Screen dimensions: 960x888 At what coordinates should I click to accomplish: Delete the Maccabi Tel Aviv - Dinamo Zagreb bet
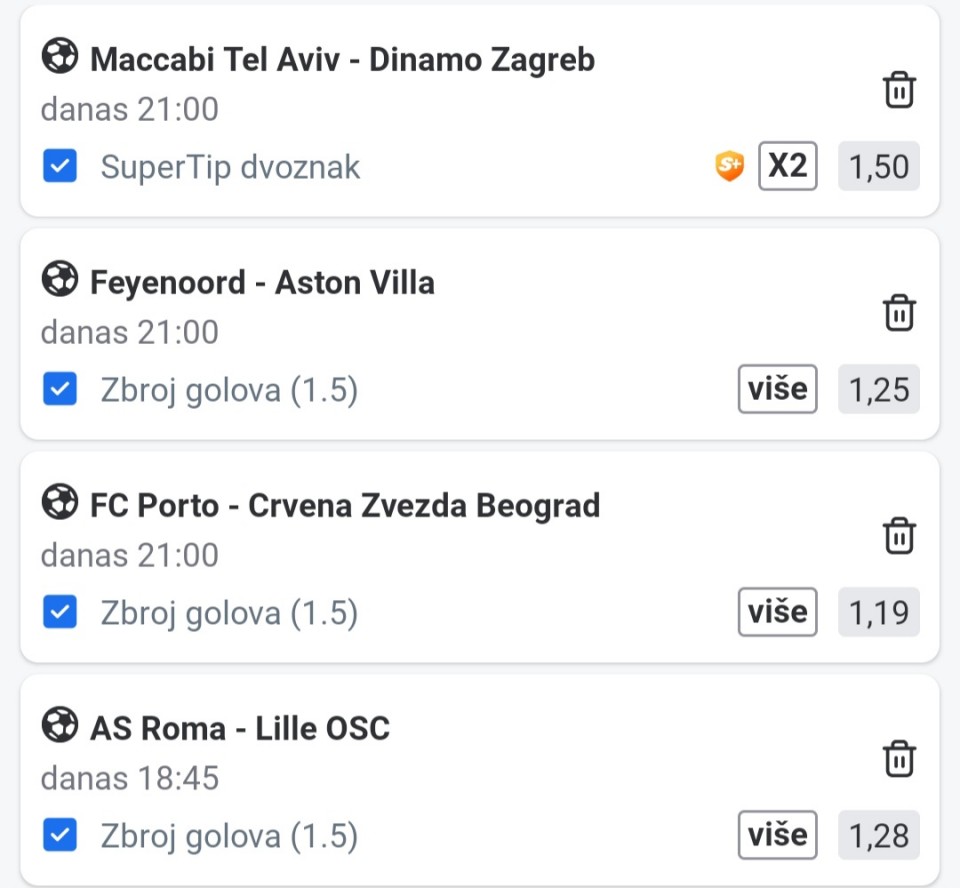click(x=899, y=90)
